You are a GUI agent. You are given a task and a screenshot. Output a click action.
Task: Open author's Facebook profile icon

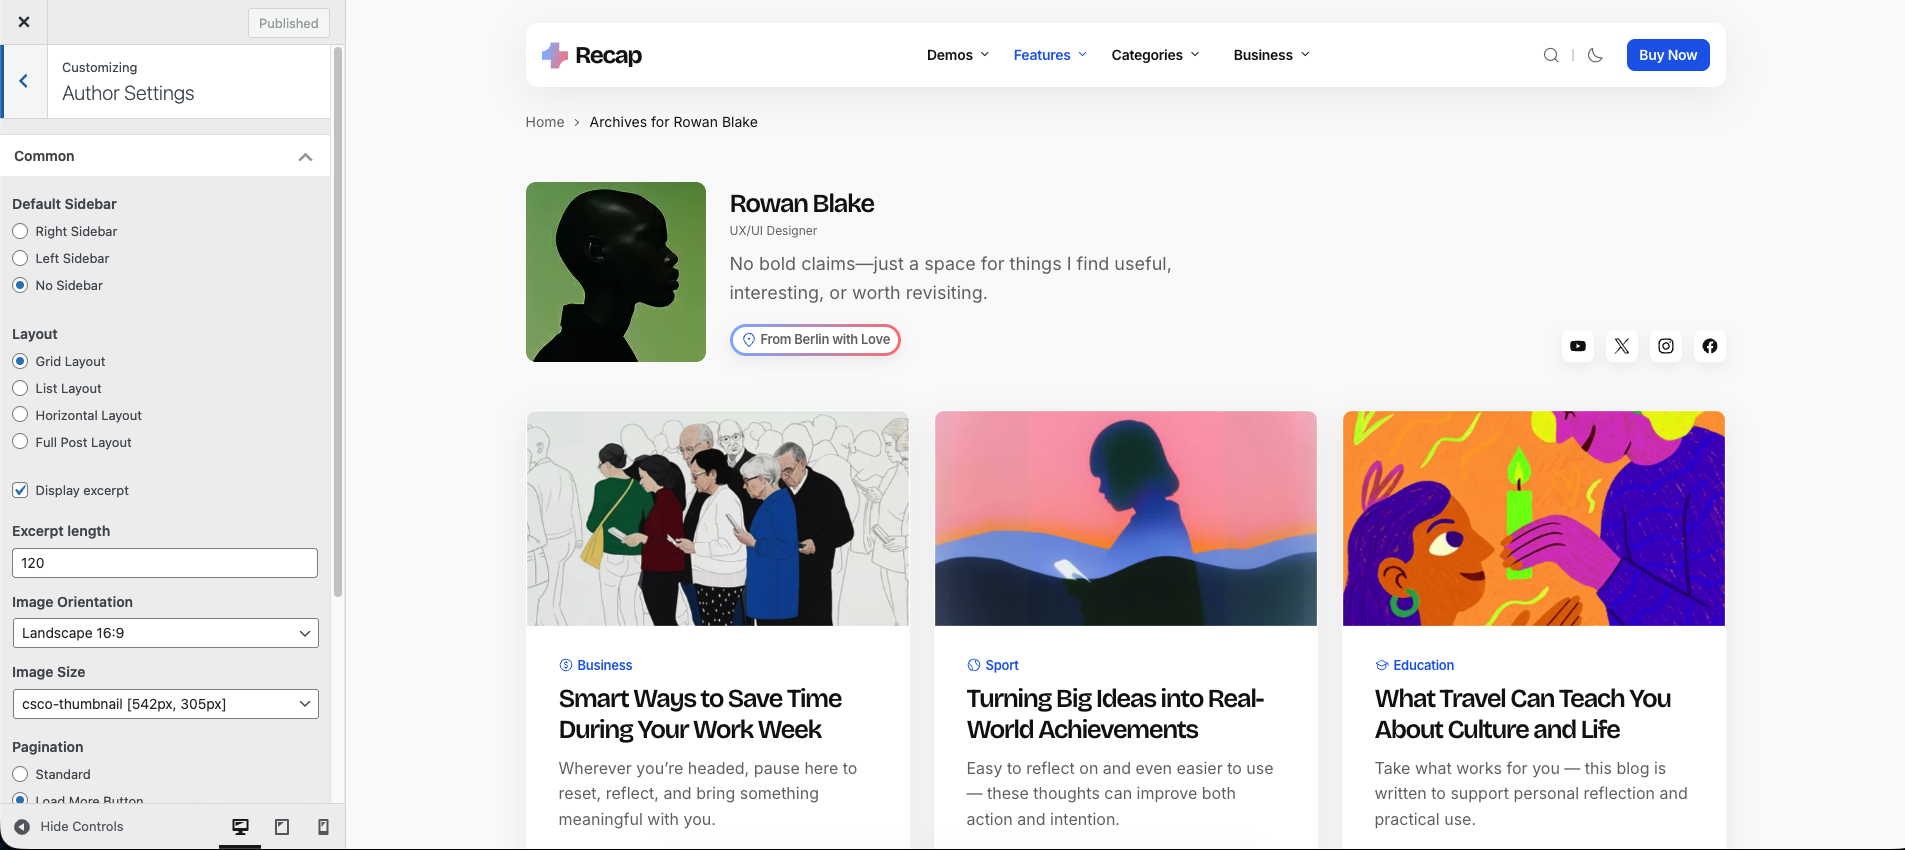pos(1710,346)
